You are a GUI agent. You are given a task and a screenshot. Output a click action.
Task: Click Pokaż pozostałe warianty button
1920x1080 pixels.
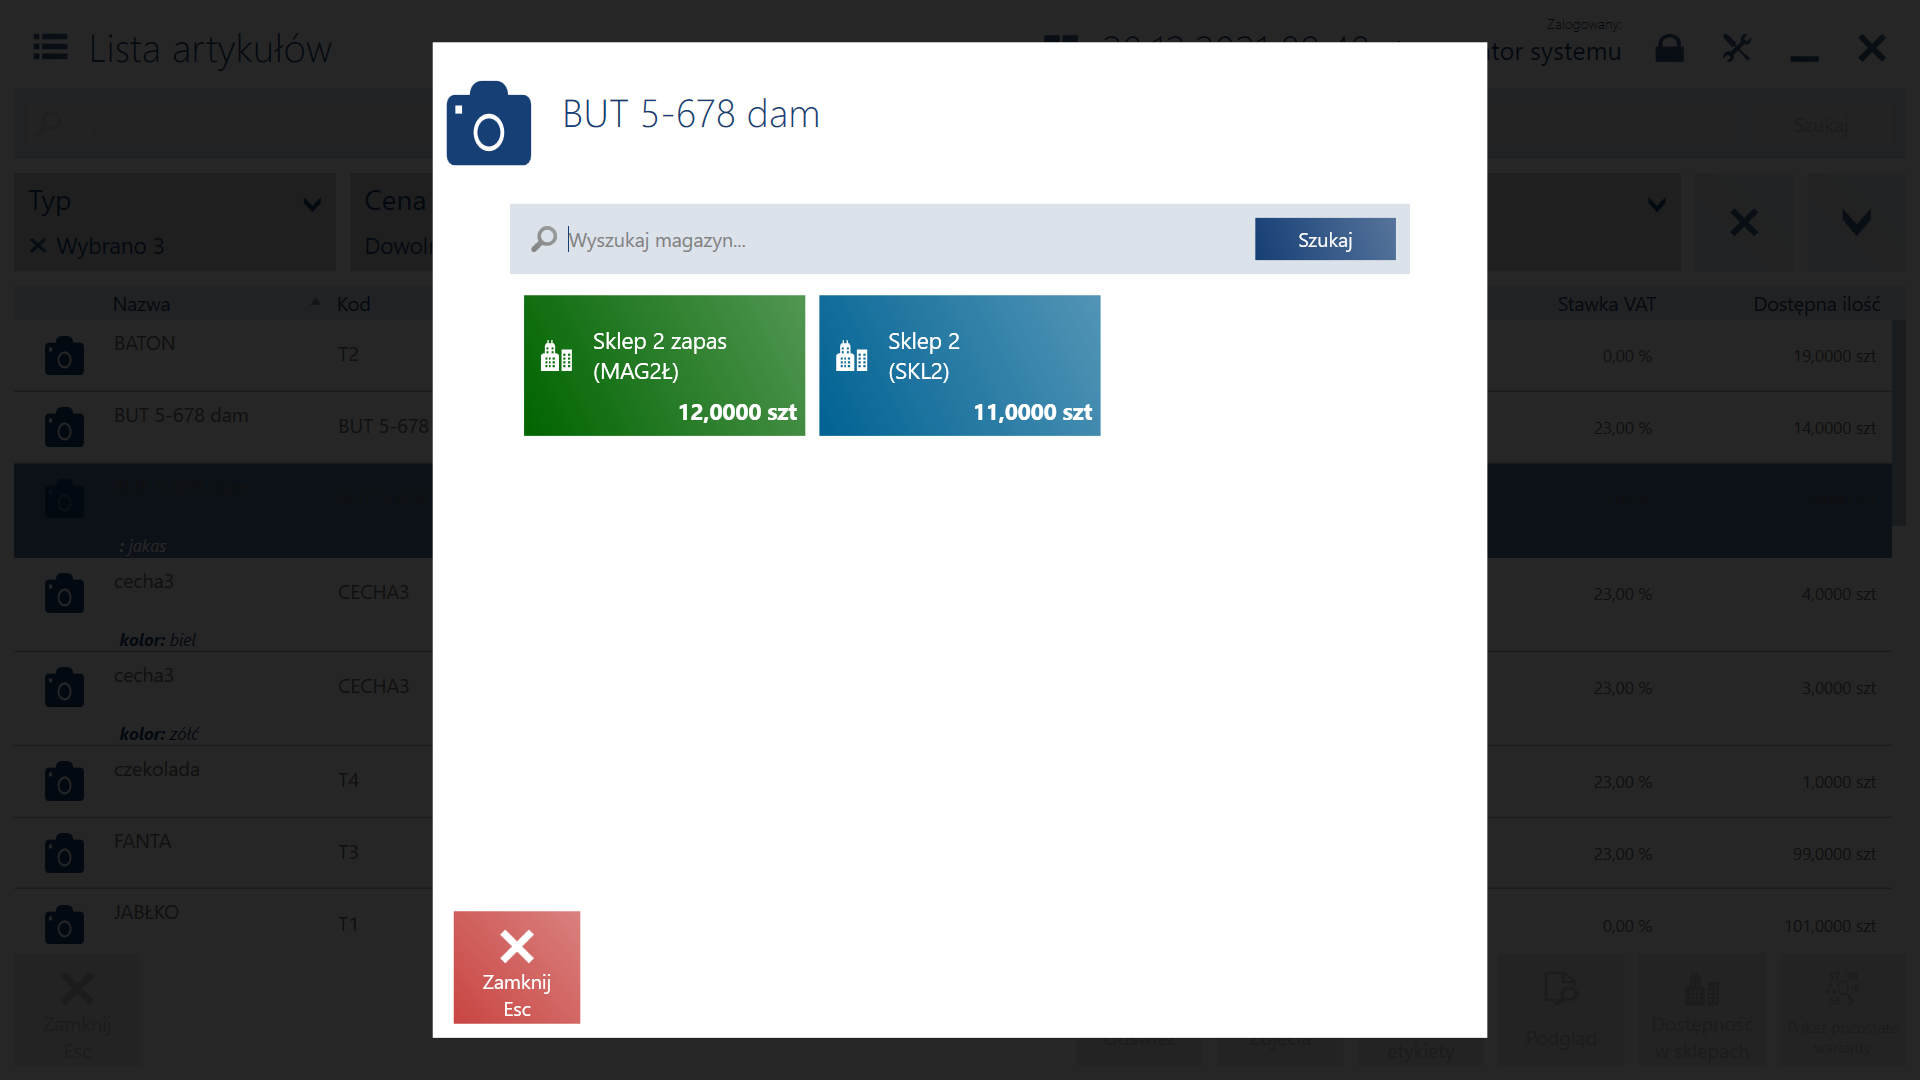(1842, 1010)
